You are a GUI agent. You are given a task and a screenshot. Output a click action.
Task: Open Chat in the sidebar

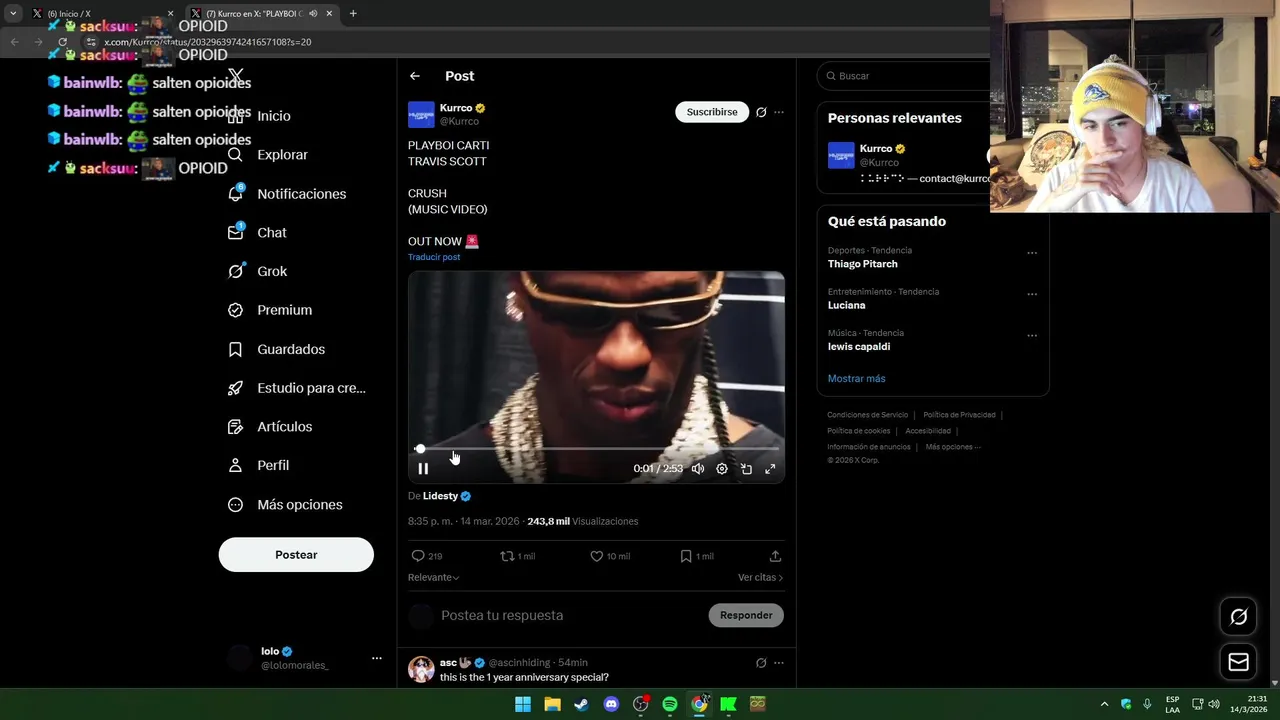coord(258,232)
